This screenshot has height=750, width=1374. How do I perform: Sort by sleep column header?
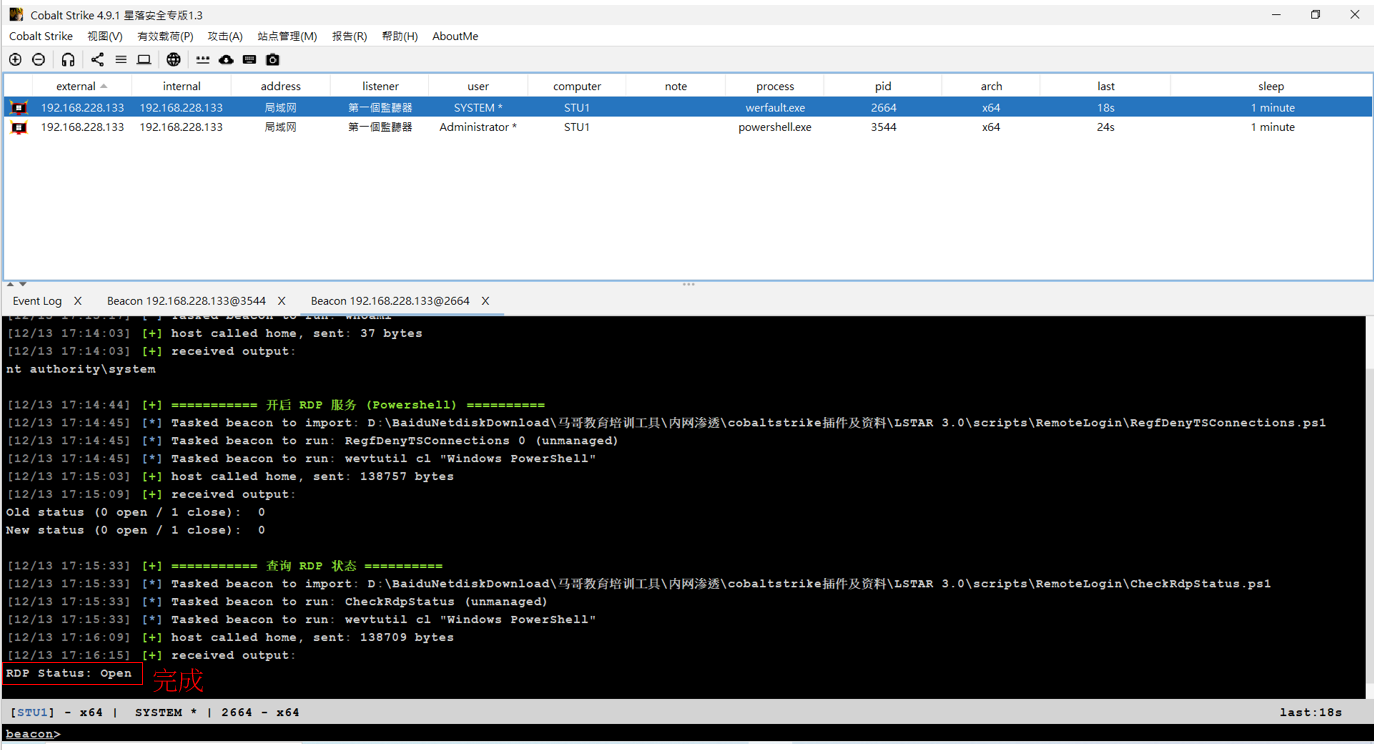pyautogui.click(x=1271, y=87)
